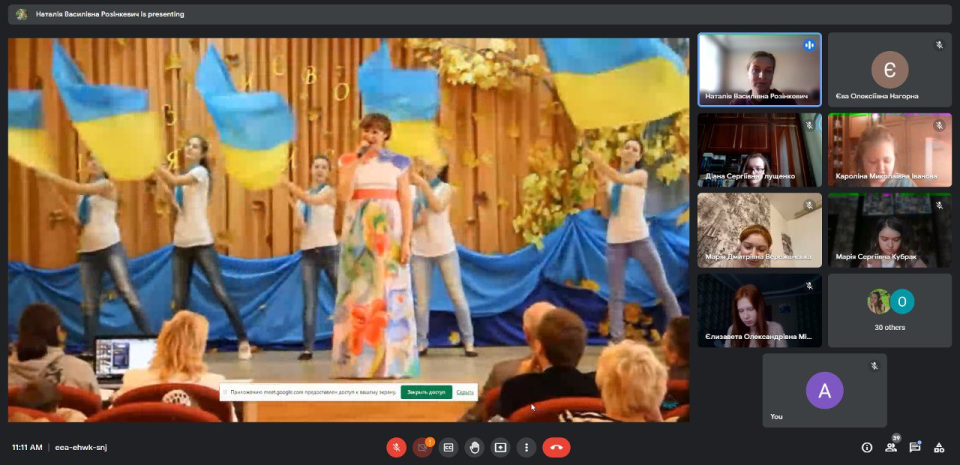Open the three-dot more options menu
The width and height of the screenshot is (960, 465).
tap(526, 447)
